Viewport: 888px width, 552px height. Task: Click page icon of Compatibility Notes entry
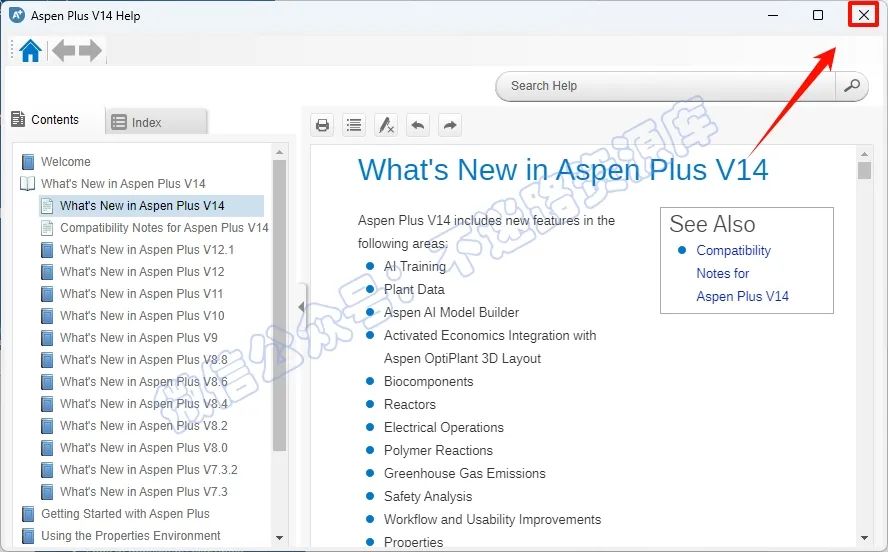pos(48,228)
